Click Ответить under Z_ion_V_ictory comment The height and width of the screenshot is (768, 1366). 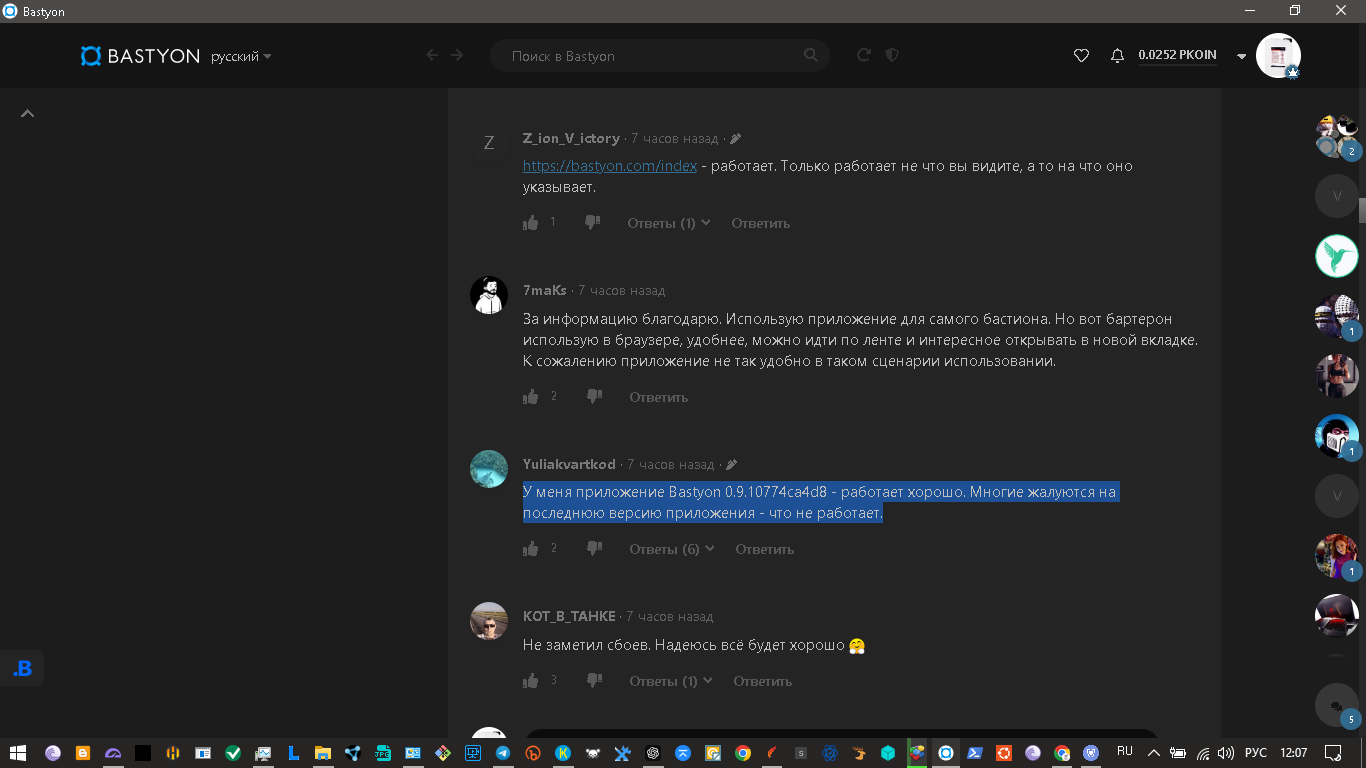[760, 223]
